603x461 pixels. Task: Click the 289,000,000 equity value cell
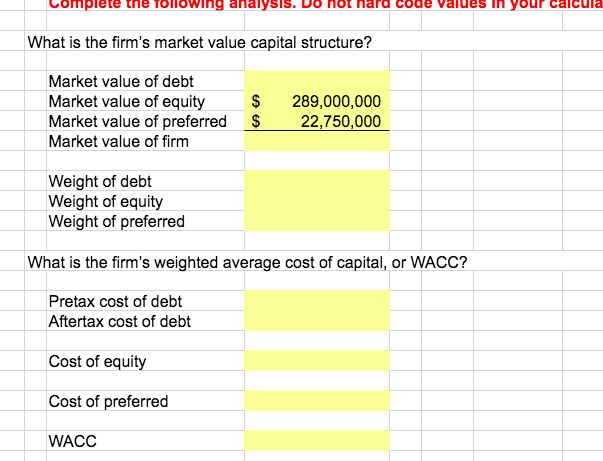pyautogui.click(x=317, y=101)
